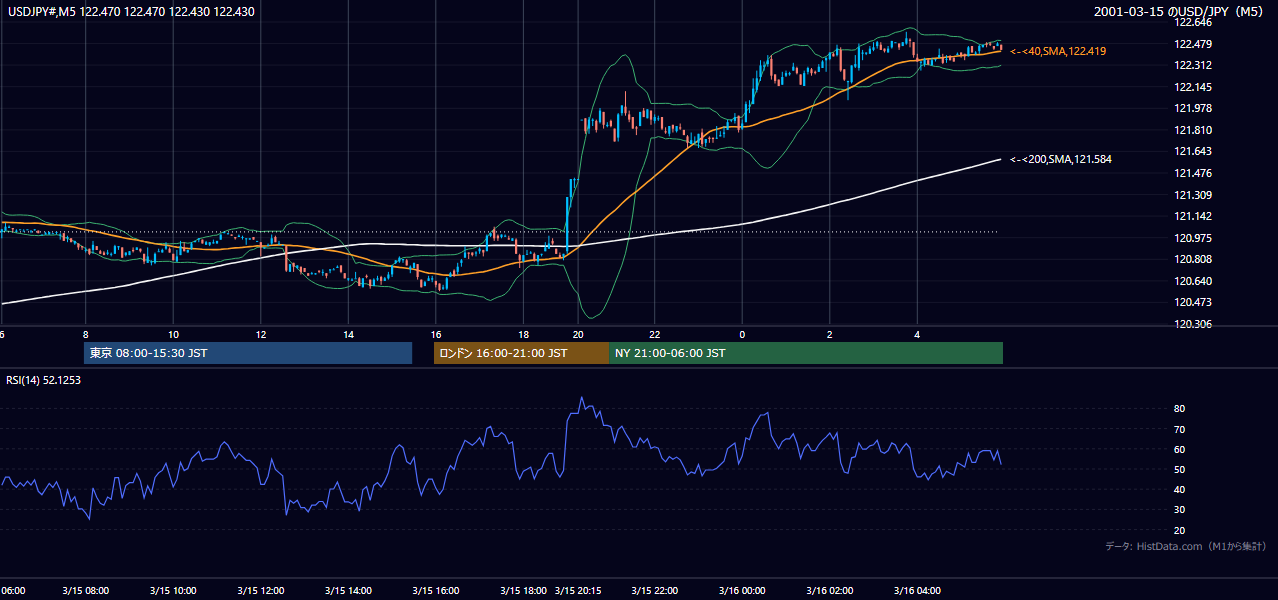Click the RSI(14) 52.1253 indicator label
Screen dimensions: 1278x600
pos(44,380)
